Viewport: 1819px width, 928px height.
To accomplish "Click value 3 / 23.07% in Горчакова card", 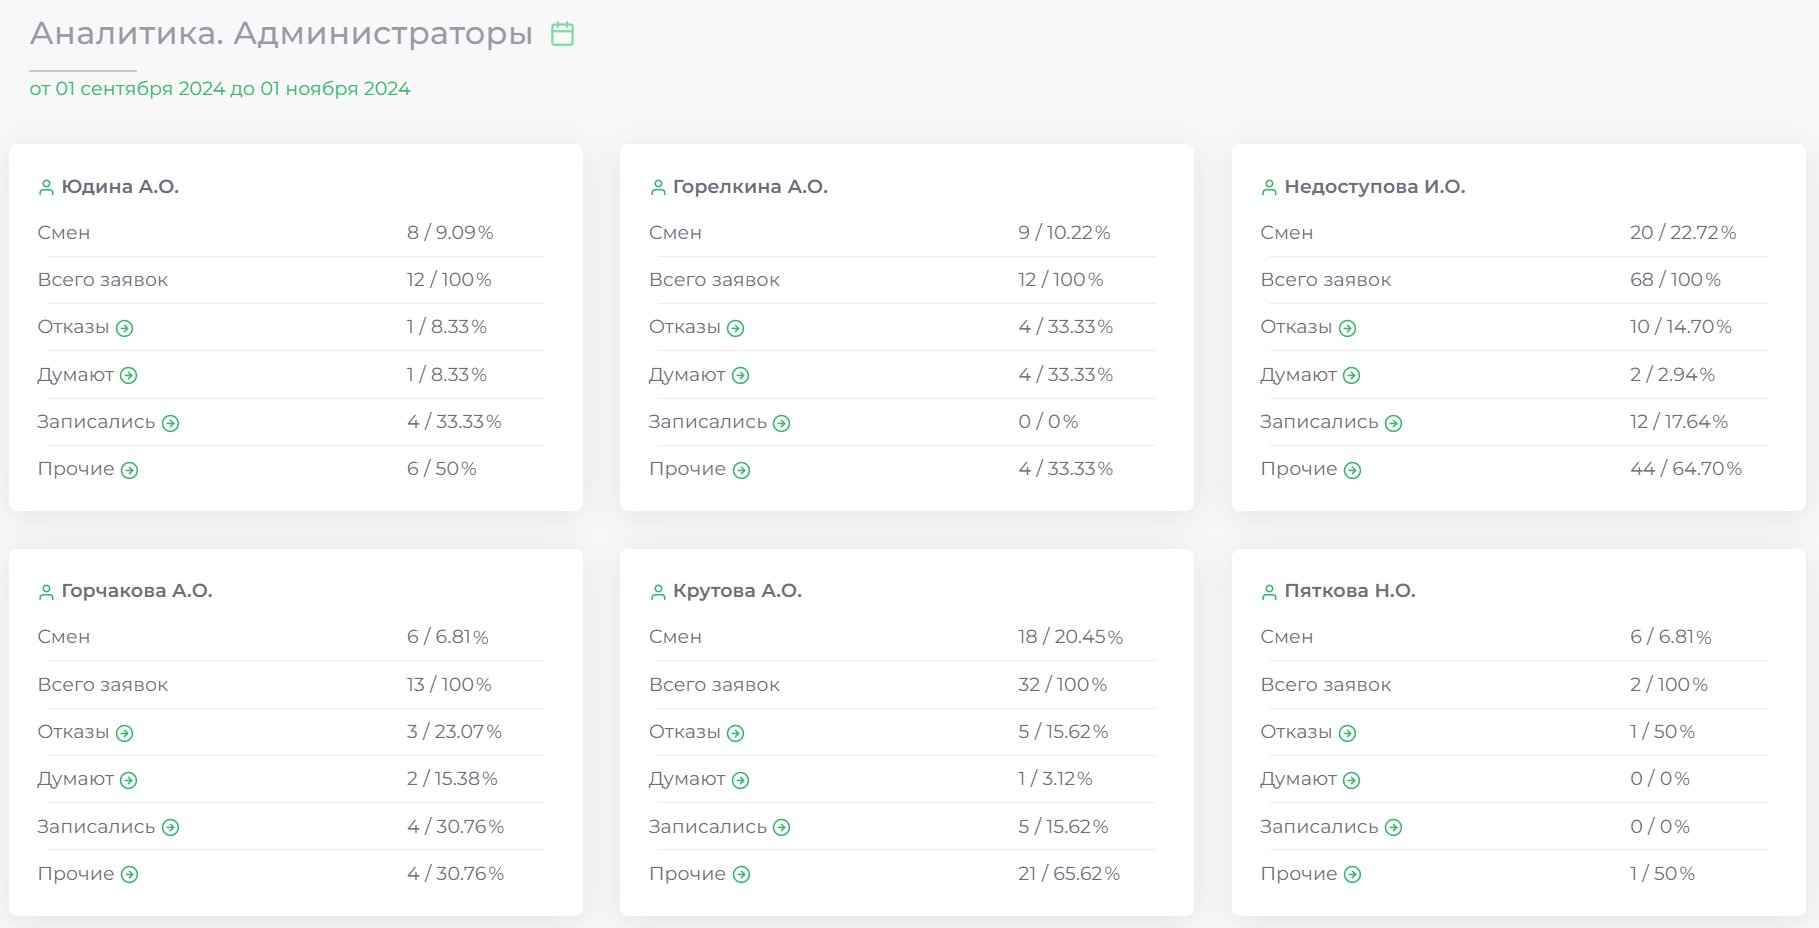I will pyautogui.click(x=454, y=732).
